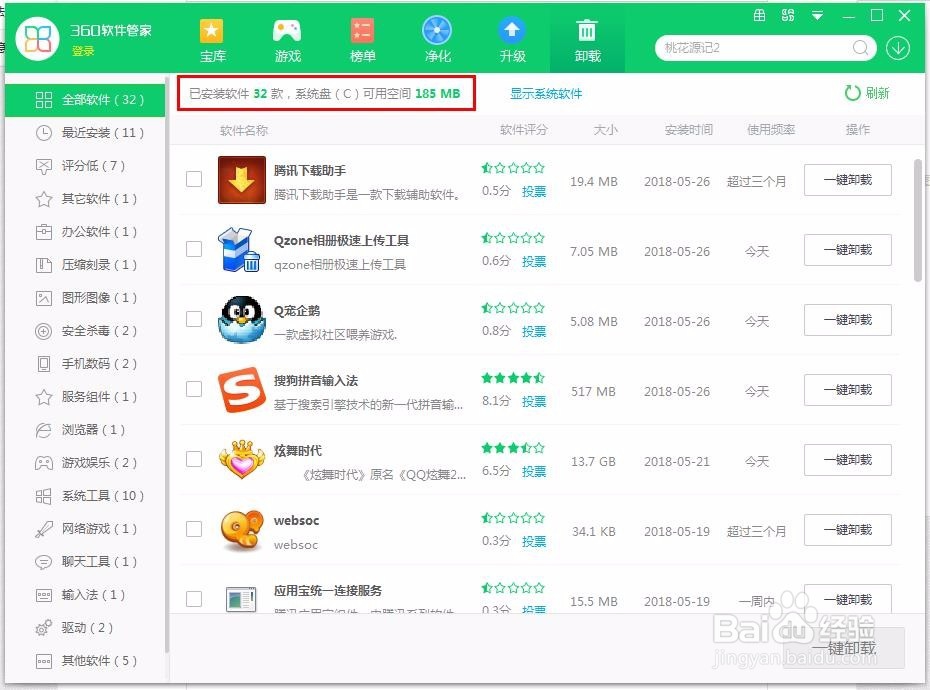Viewport: 930px width, 690px height.
Task: Click 一键卸载 for Qzone相册极速上传工具
Action: pyautogui.click(x=848, y=250)
